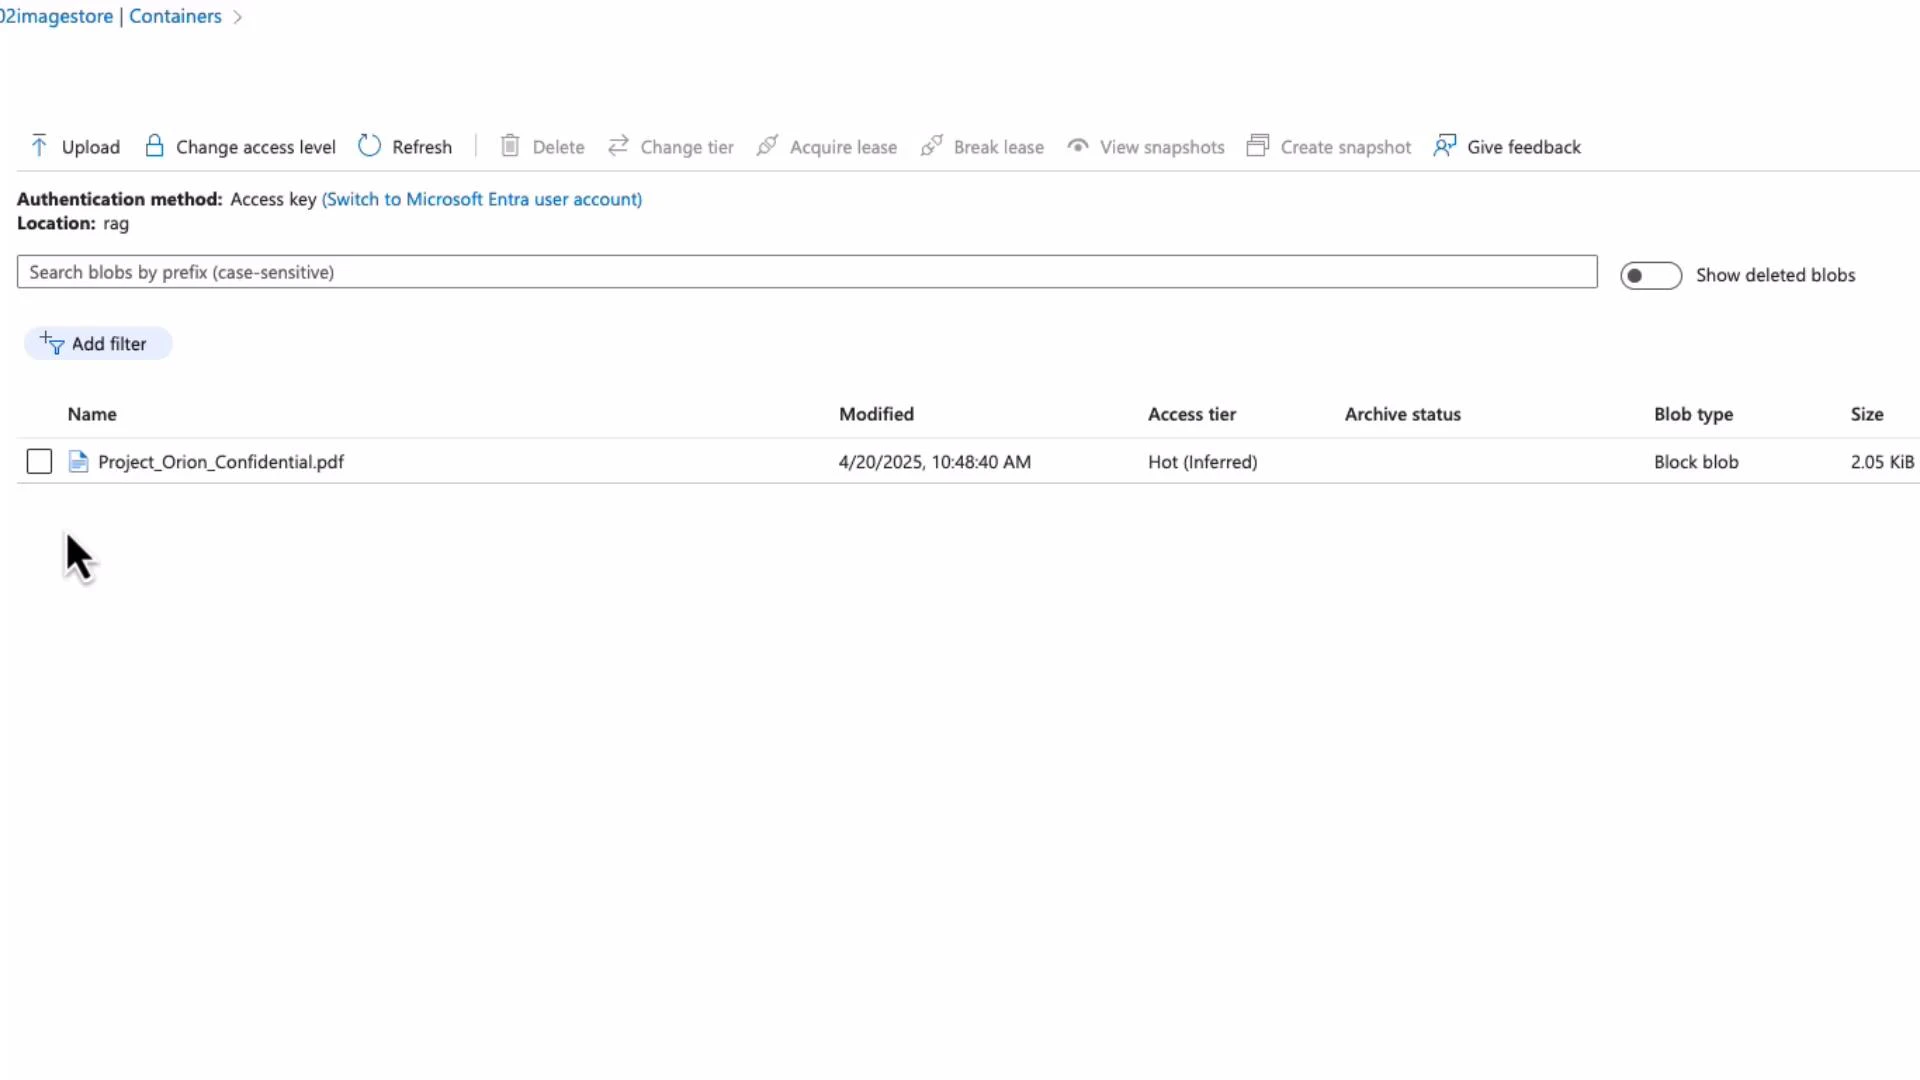The height and width of the screenshot is (1080, 1920).
Task: Select the Change access level padlock icon
Action: (x=154, y=145)
